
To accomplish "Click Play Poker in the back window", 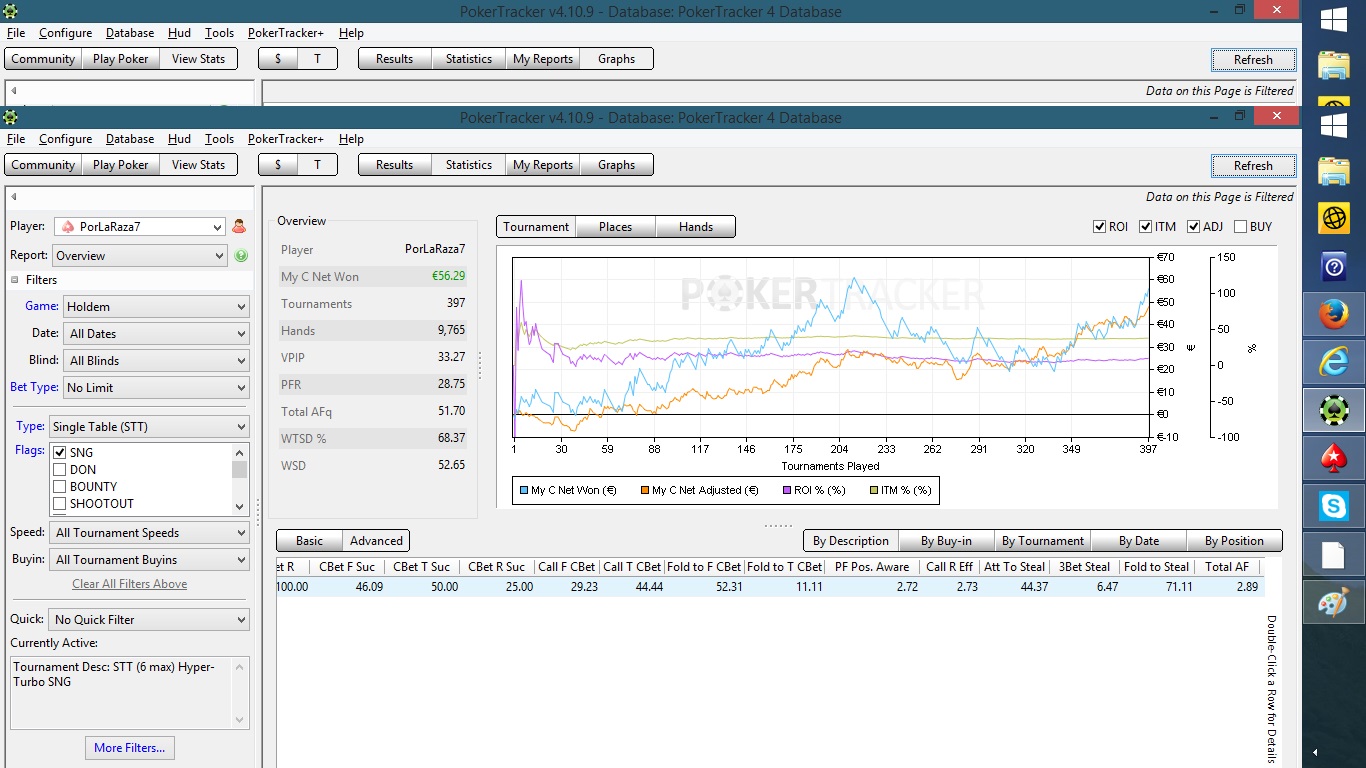I will click(120, 59).
